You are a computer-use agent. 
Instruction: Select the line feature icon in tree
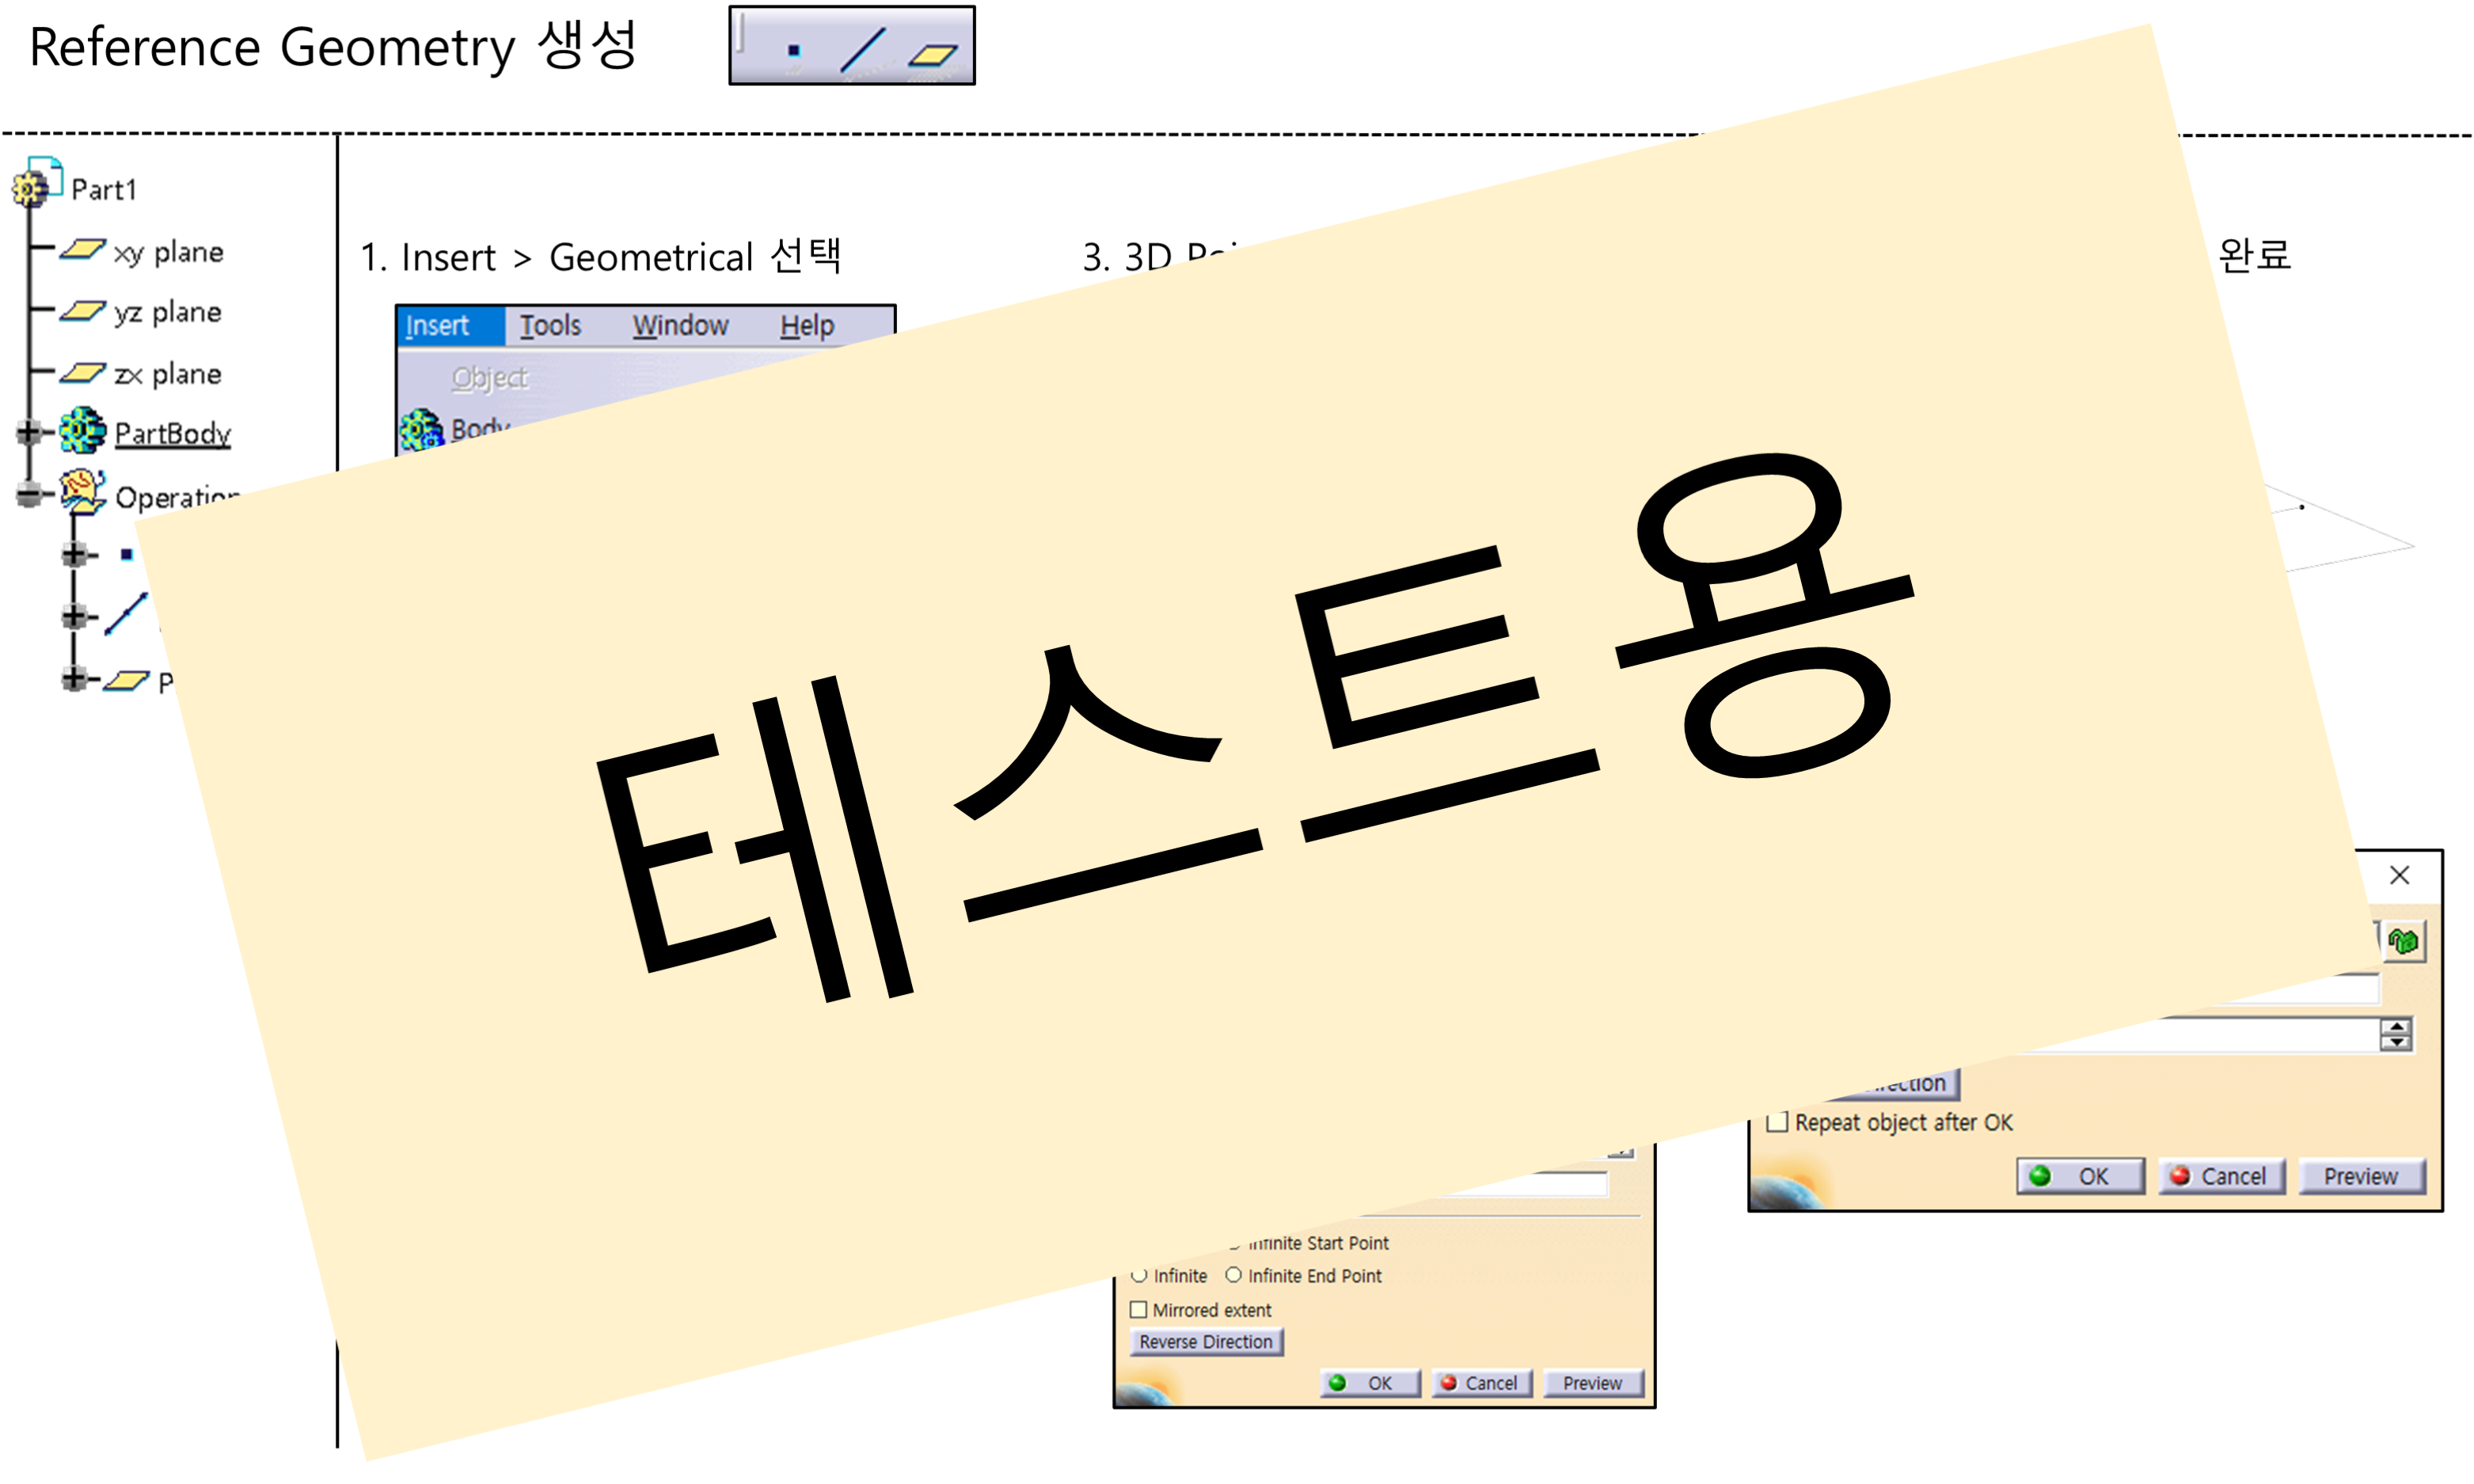pyautogui.click(x=126, y=613)
